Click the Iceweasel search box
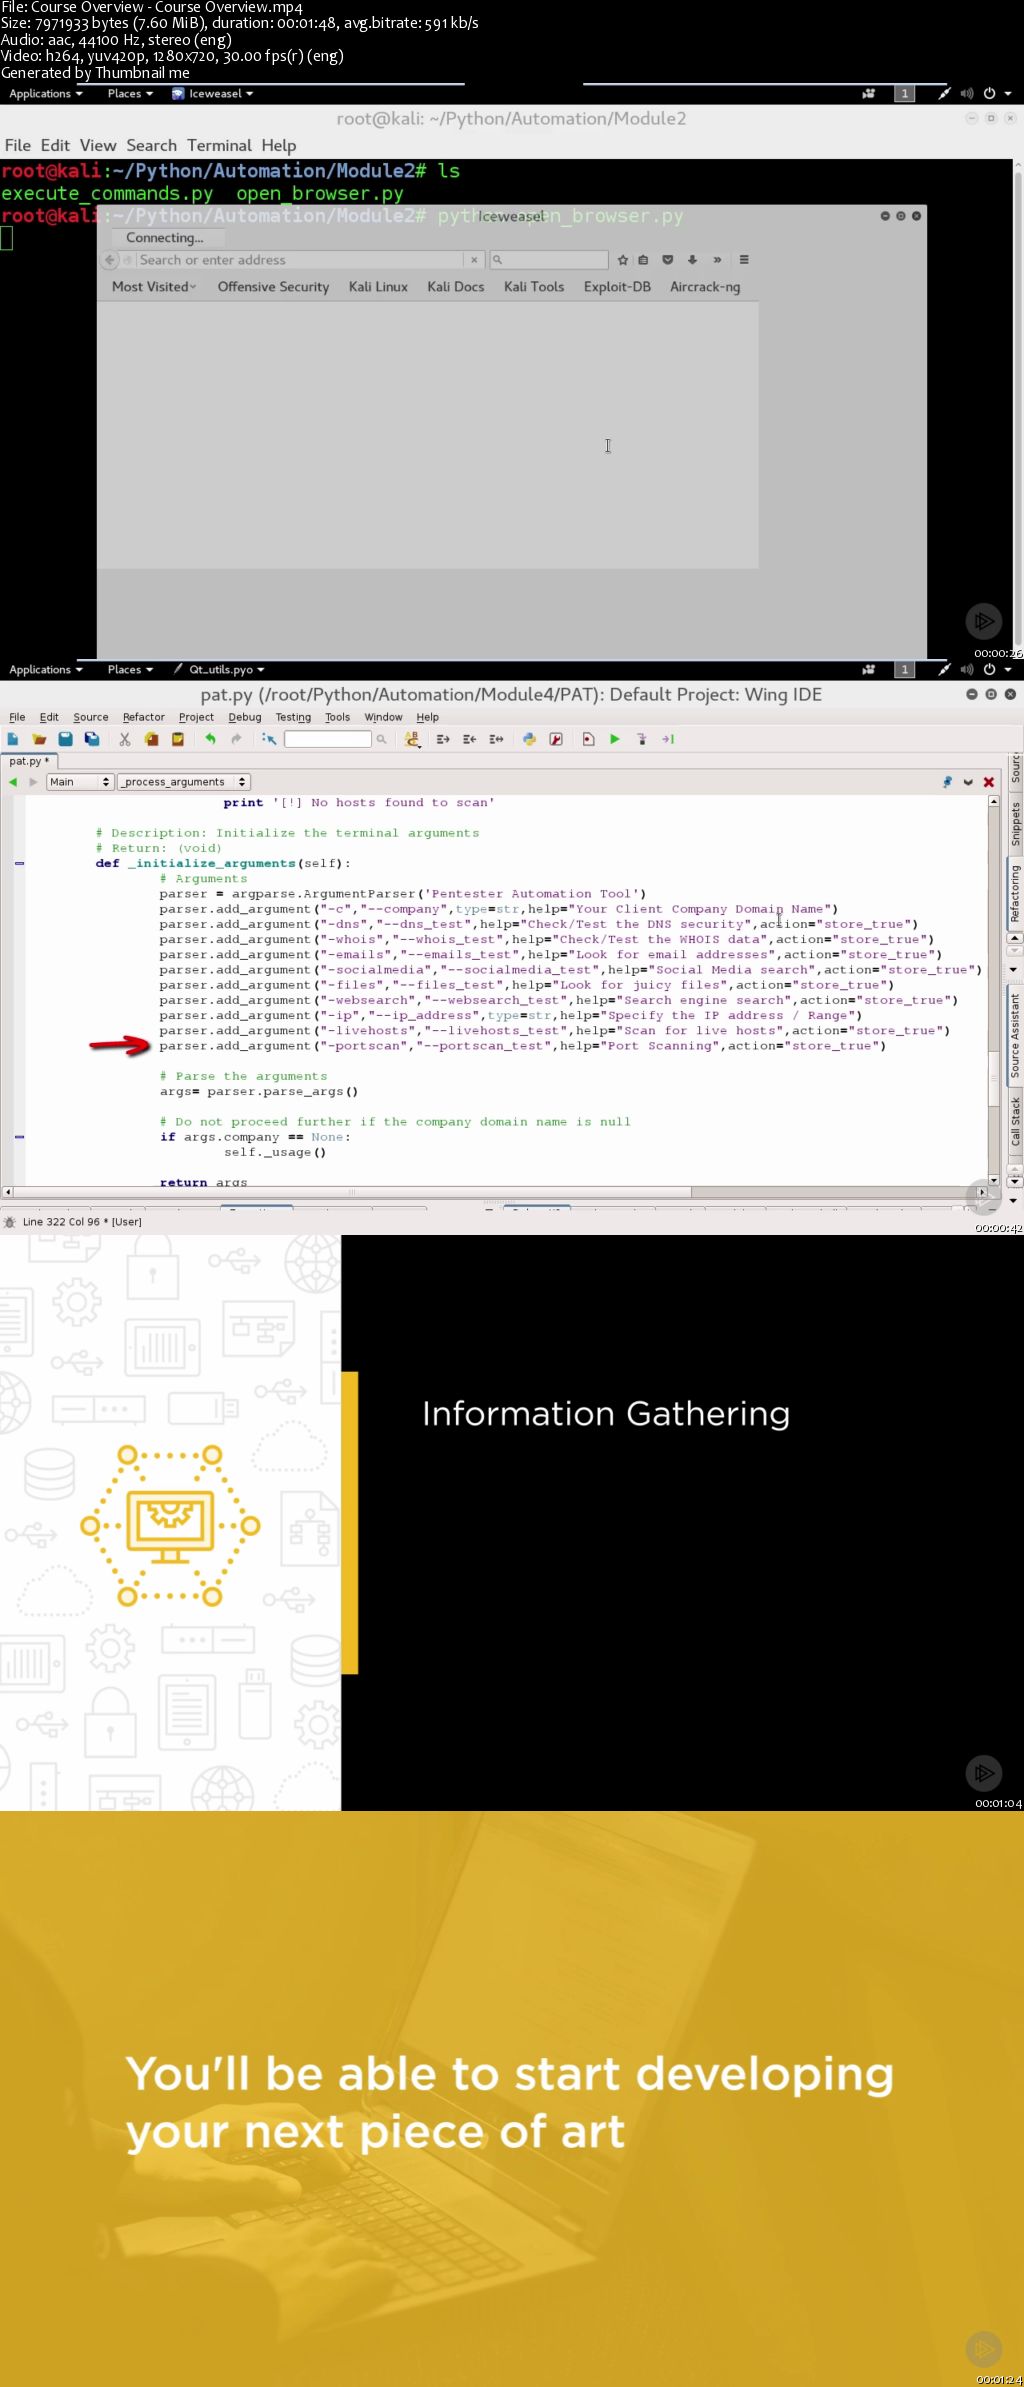This screenshot has width=1024, height=2387. [549, 260]
